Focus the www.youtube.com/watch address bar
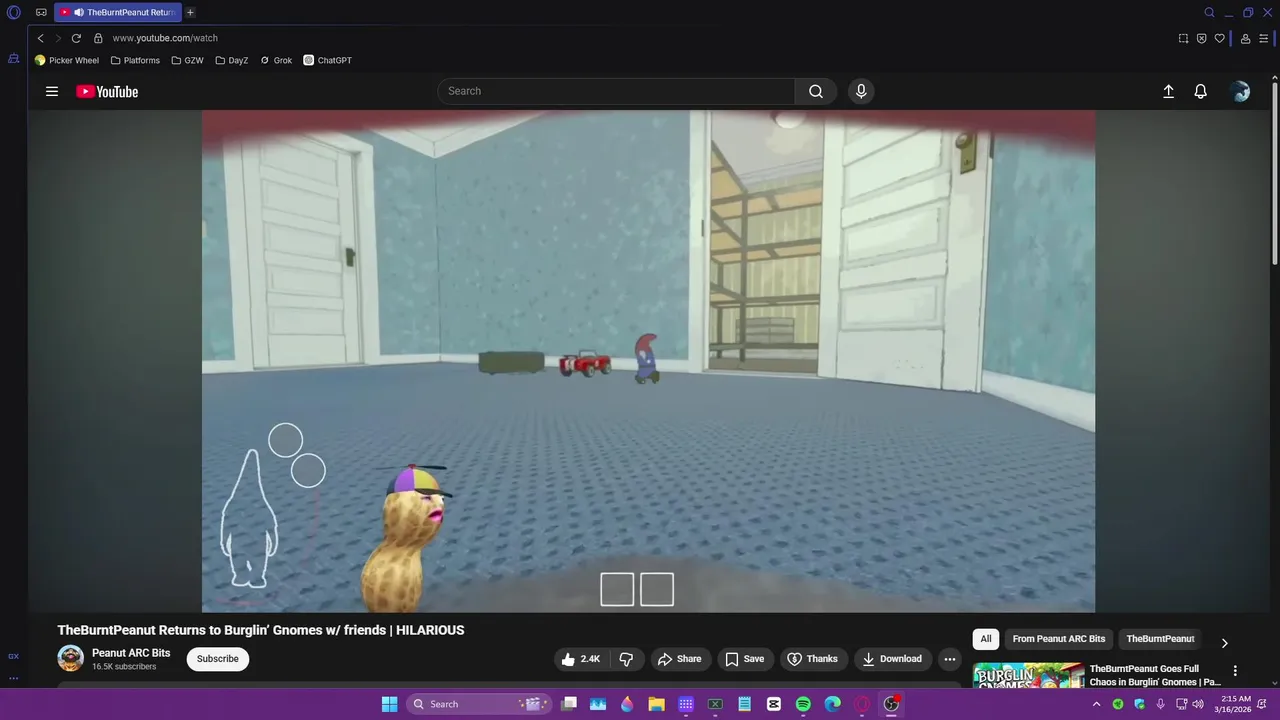1280x720 pixels. pos(640,38)
